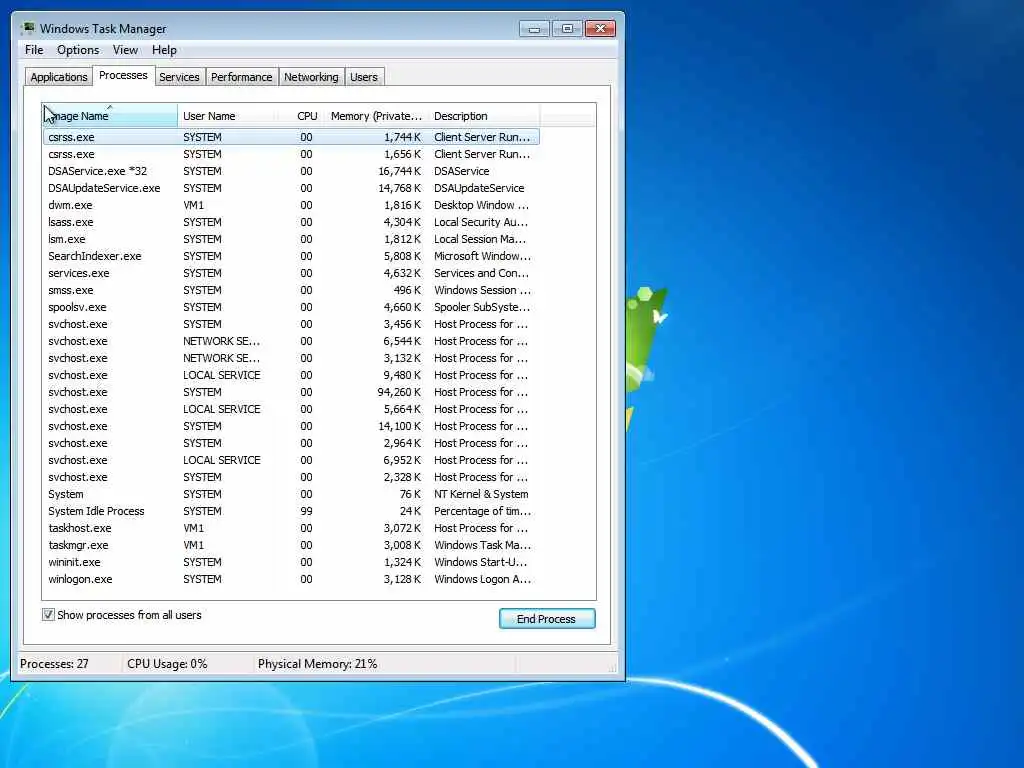1024x768 pixels.
Task: Click Processes: 27 in status bar
Action: tap(54, 664)
